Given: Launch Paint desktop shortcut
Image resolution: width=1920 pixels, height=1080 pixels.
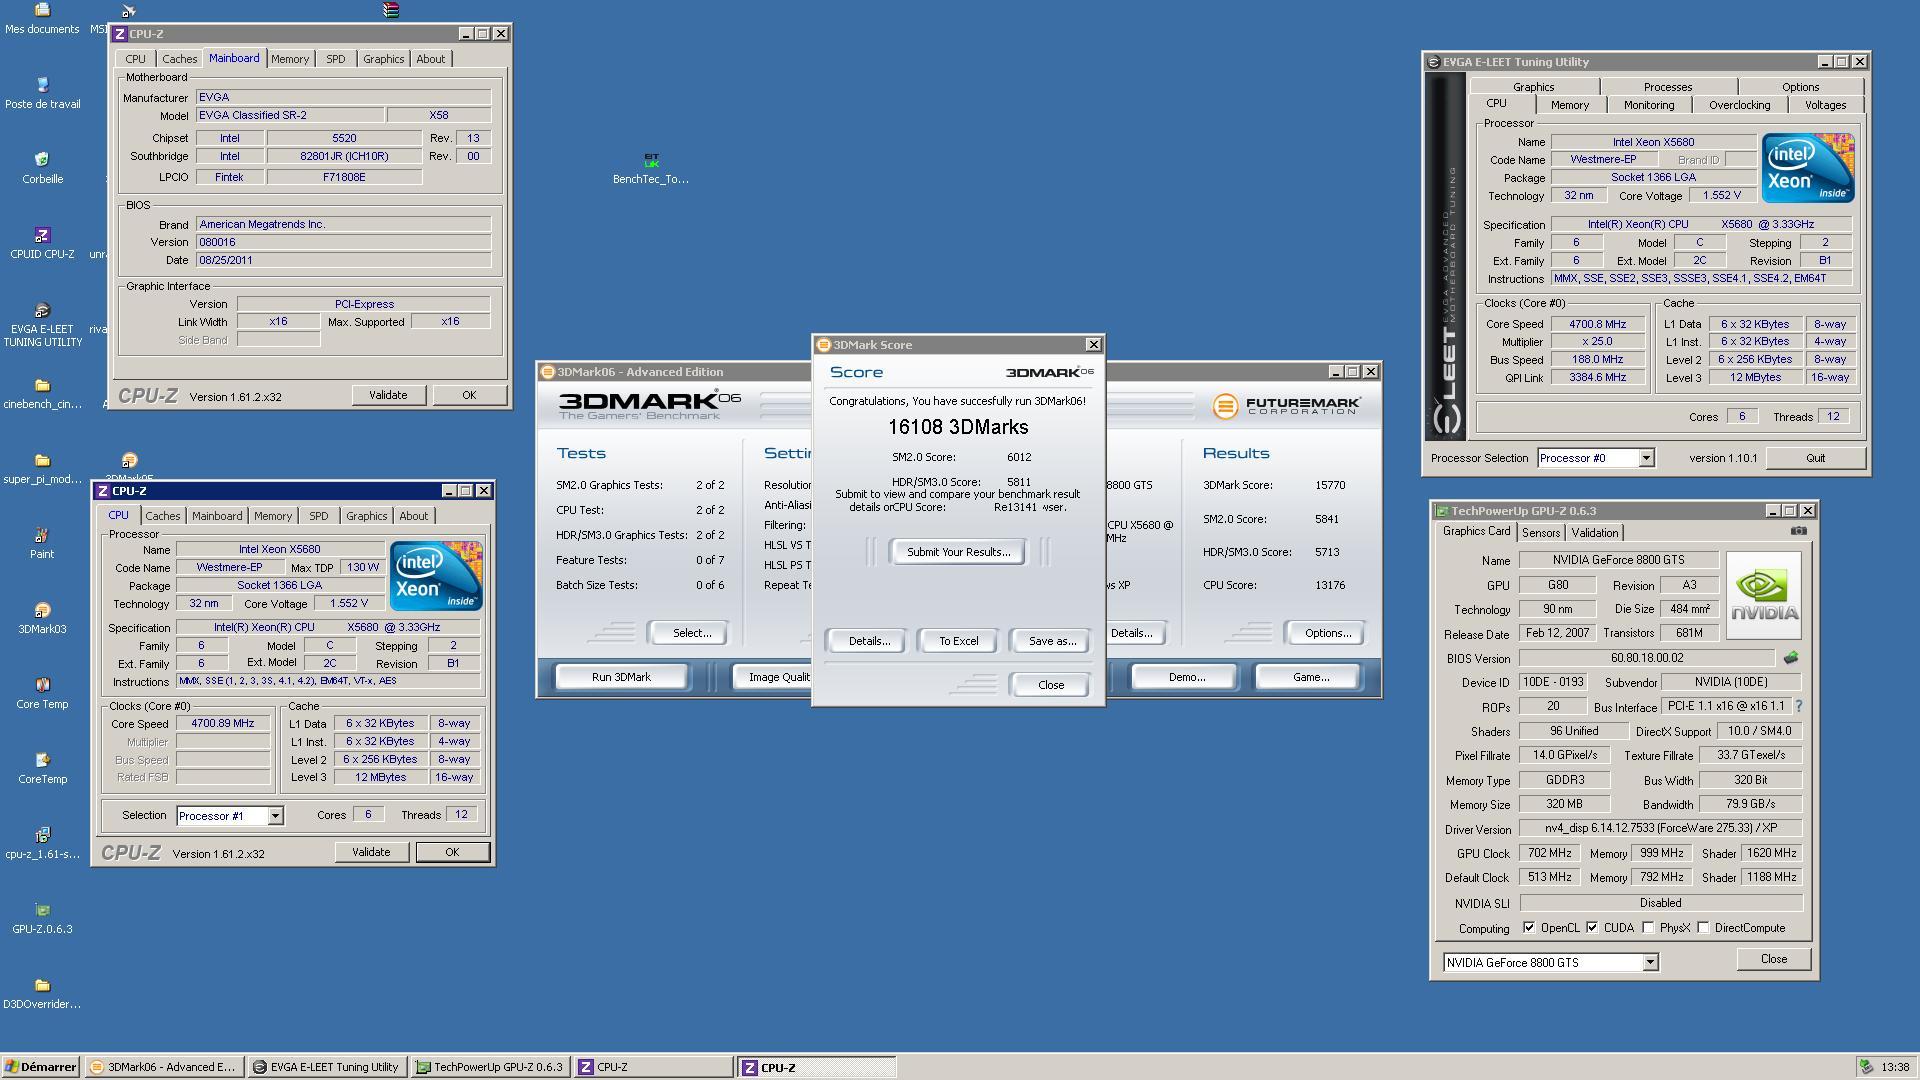Looking at the screenshot, I should pos(42,544).
